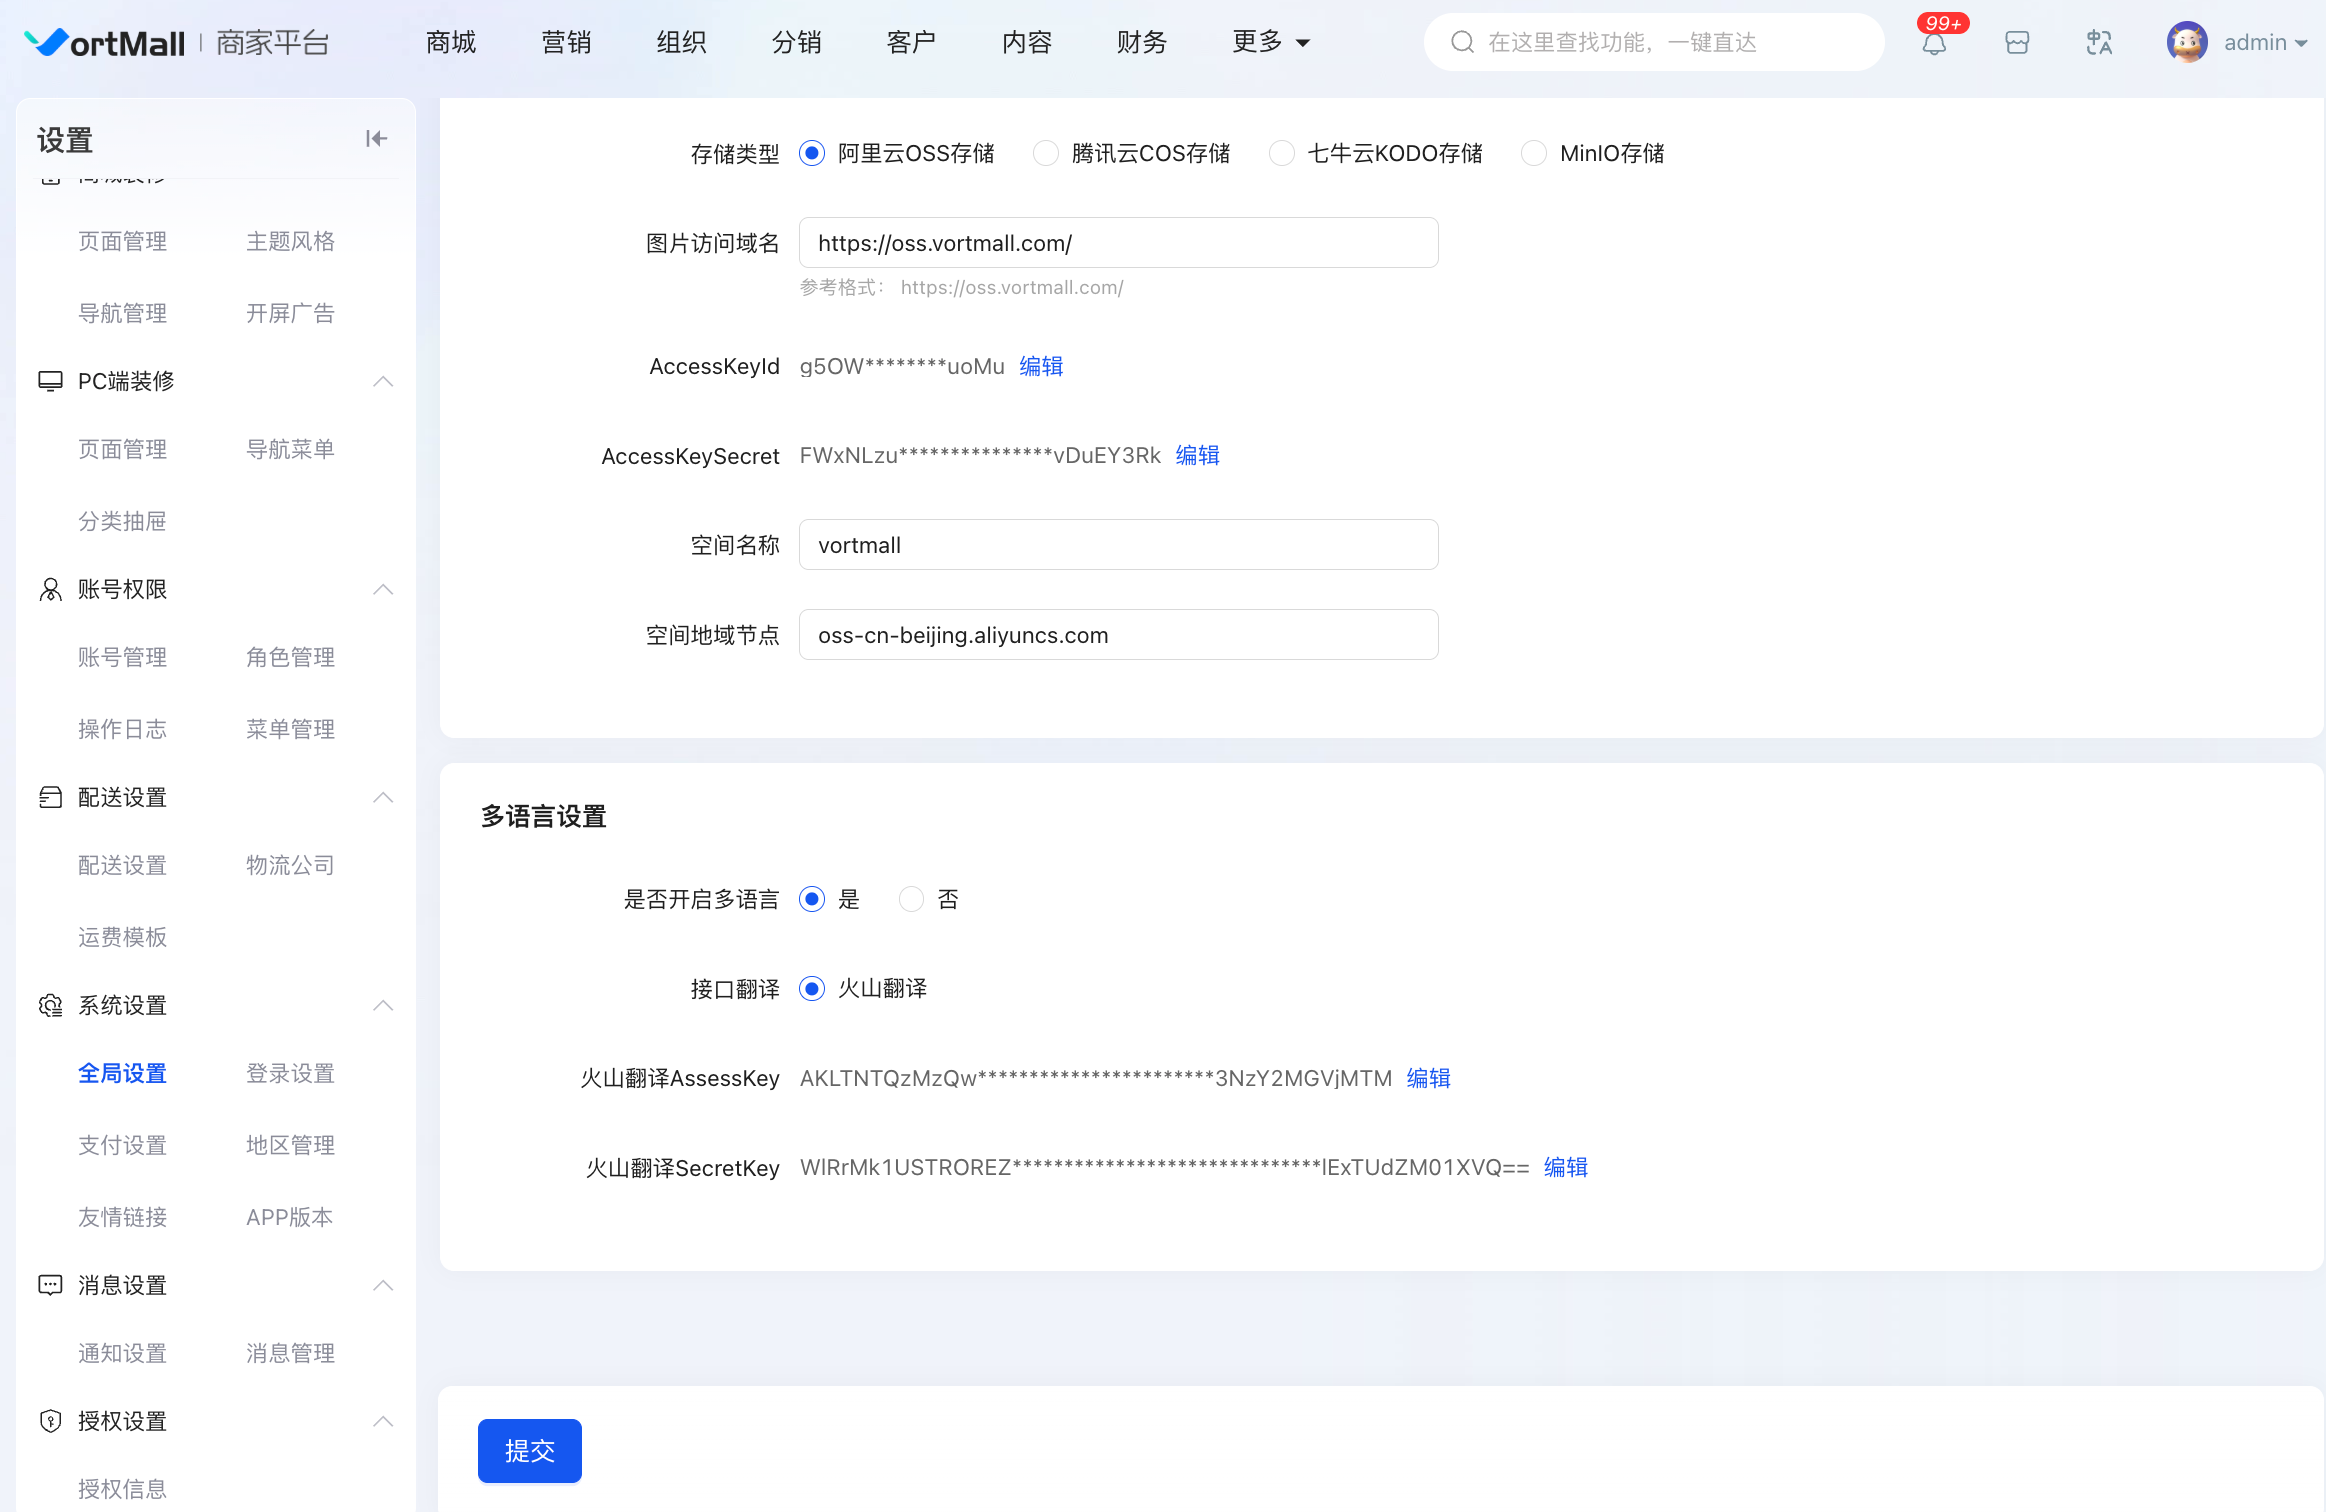Select 腾讯云COS存储 storage type
This screenshot has width=2326, height=1512.
pyautogui.click(x=1046, y=153)
